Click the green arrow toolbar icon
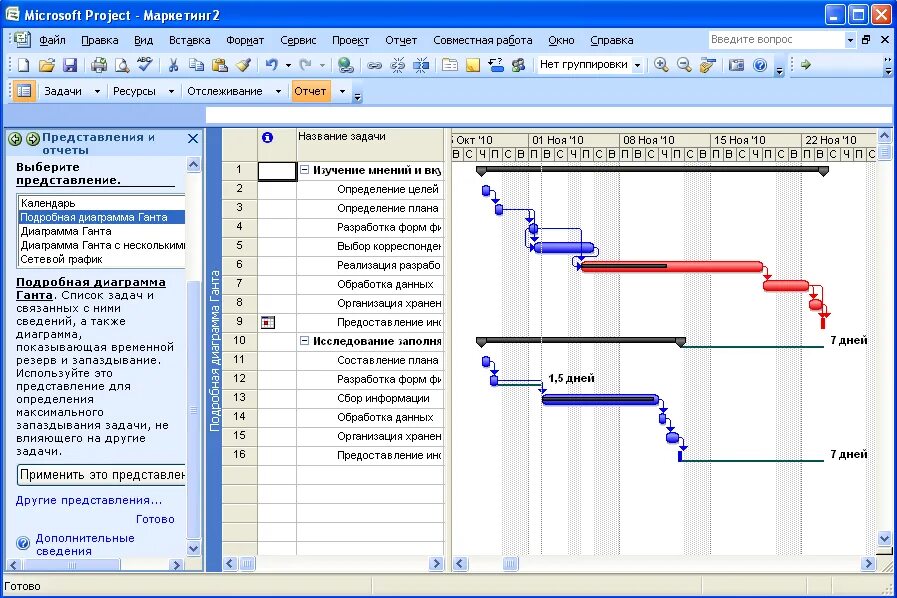 806,65
